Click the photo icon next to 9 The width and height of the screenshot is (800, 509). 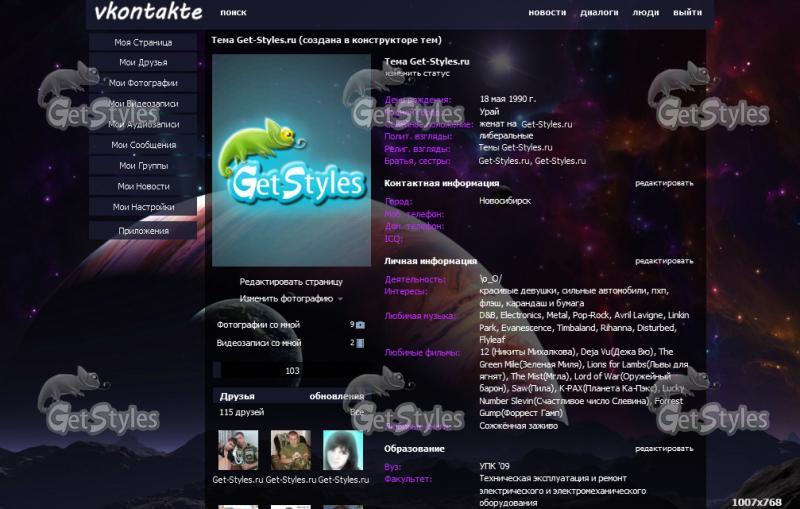360,325
